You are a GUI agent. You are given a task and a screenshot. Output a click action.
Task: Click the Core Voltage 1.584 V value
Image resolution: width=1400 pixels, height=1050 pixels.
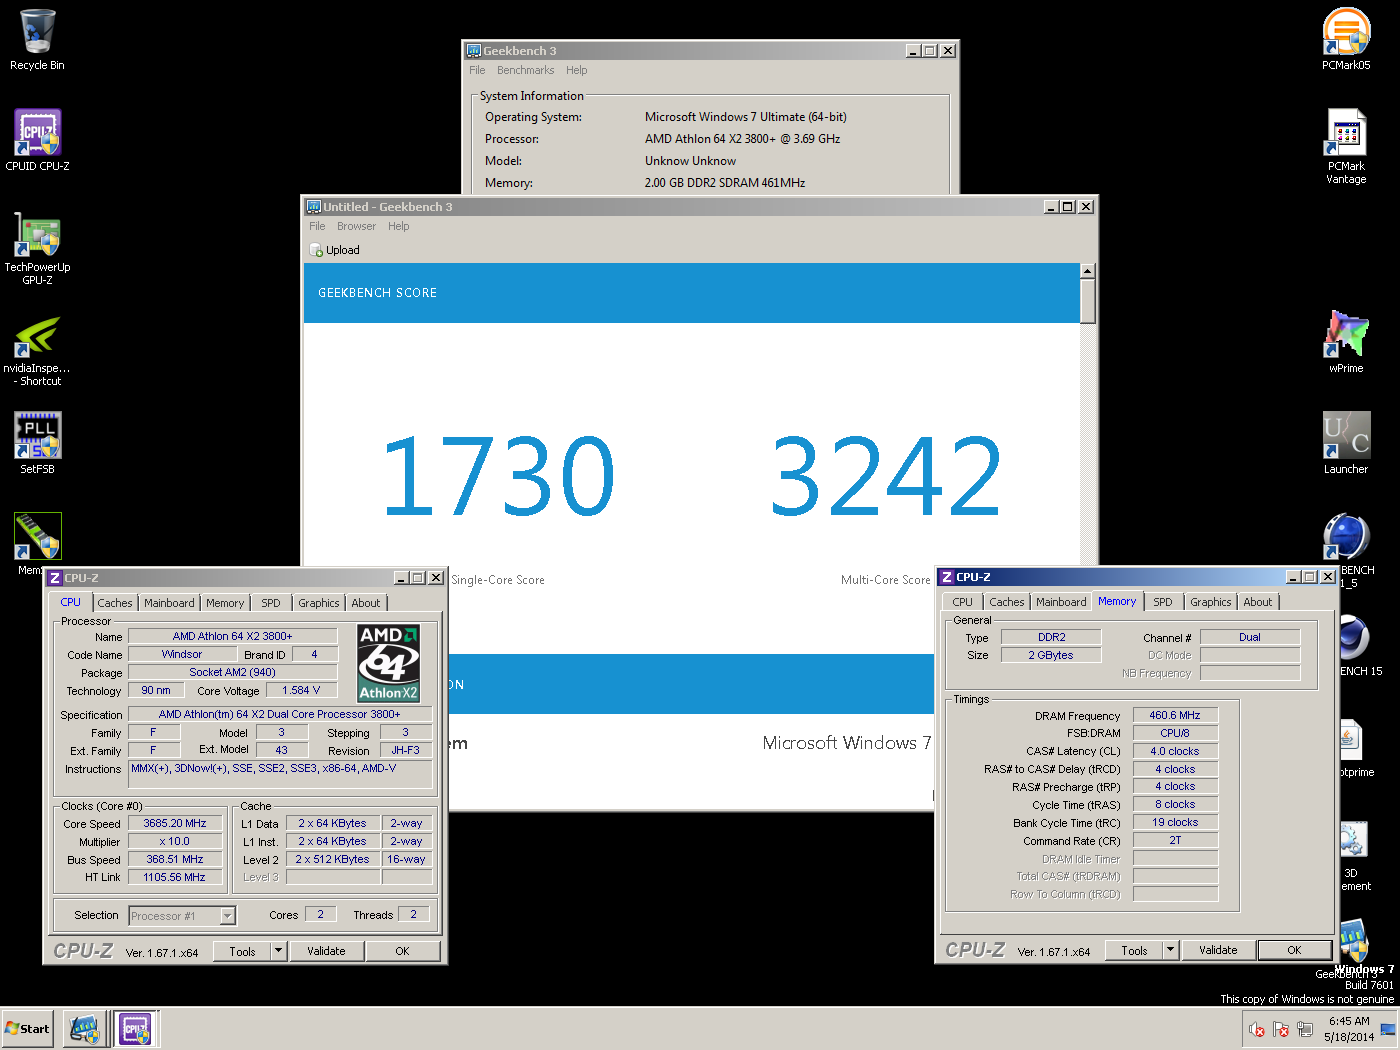click(301, 690)
